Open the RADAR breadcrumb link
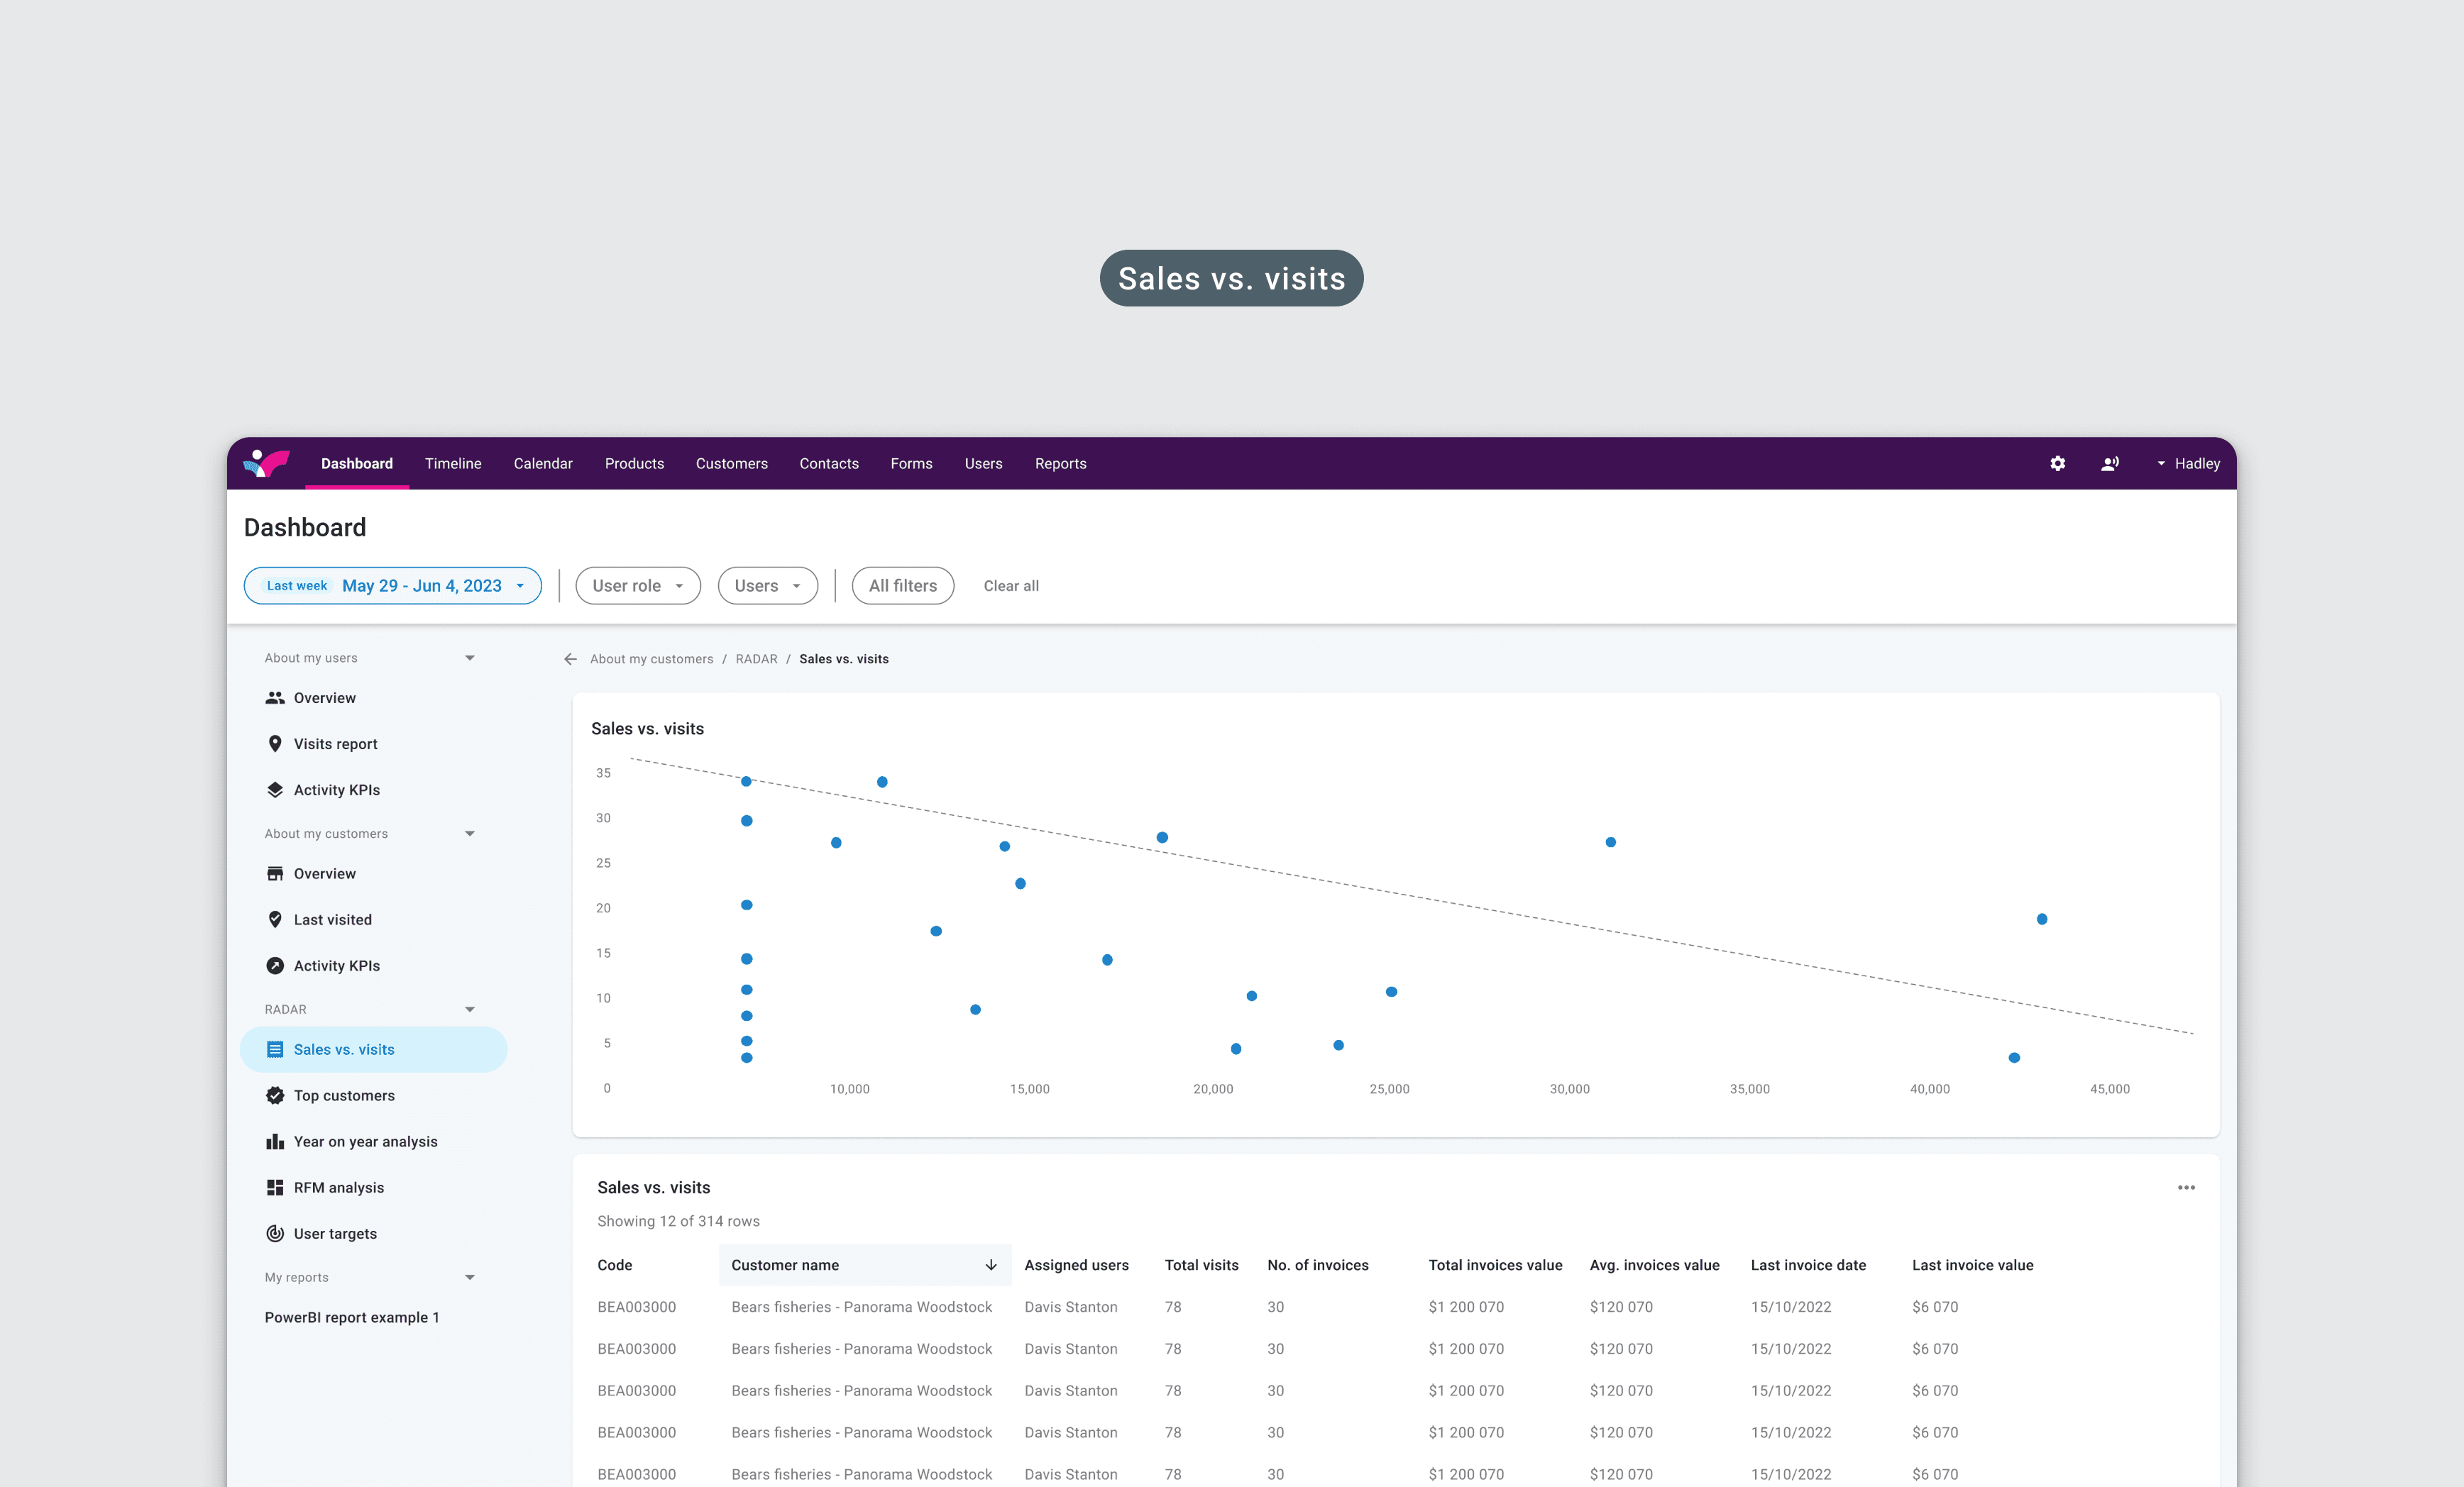This screenshot has width=2464, height=1487. pyautogui.click(x=756, y=659)
